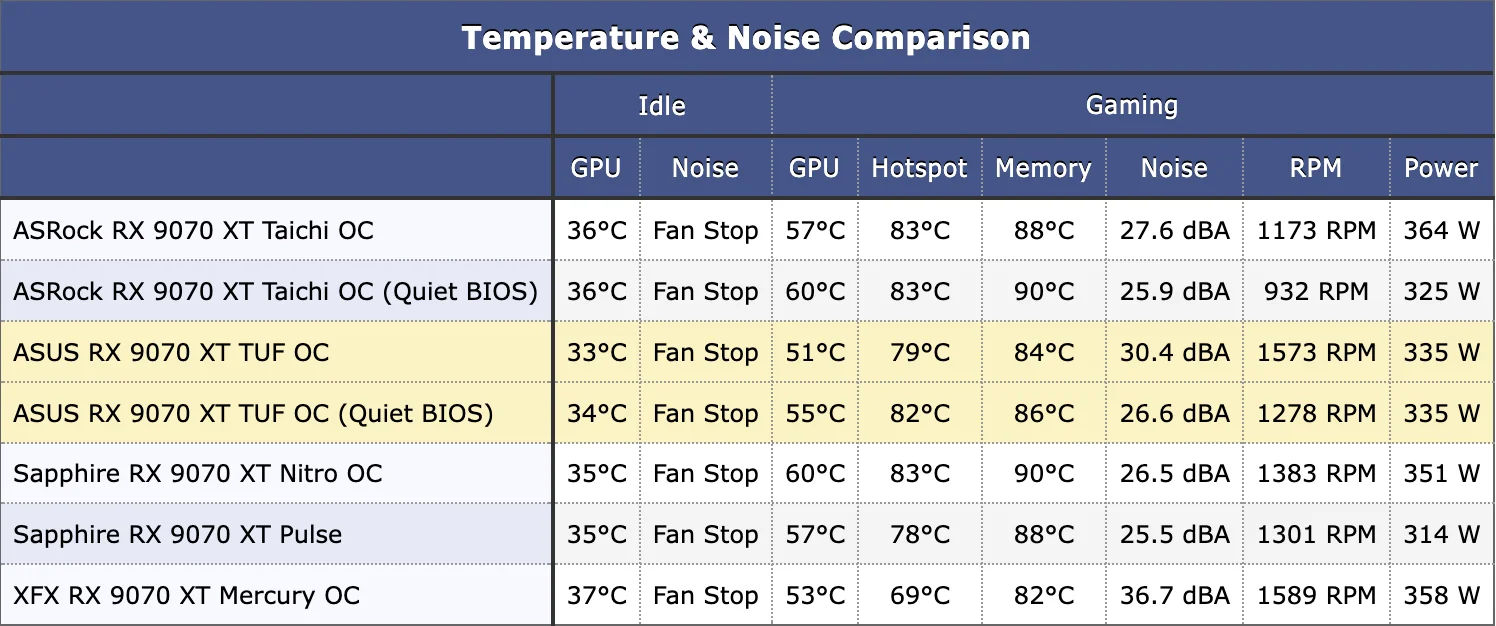Click the Memory column header

[x=1042, y=168]
